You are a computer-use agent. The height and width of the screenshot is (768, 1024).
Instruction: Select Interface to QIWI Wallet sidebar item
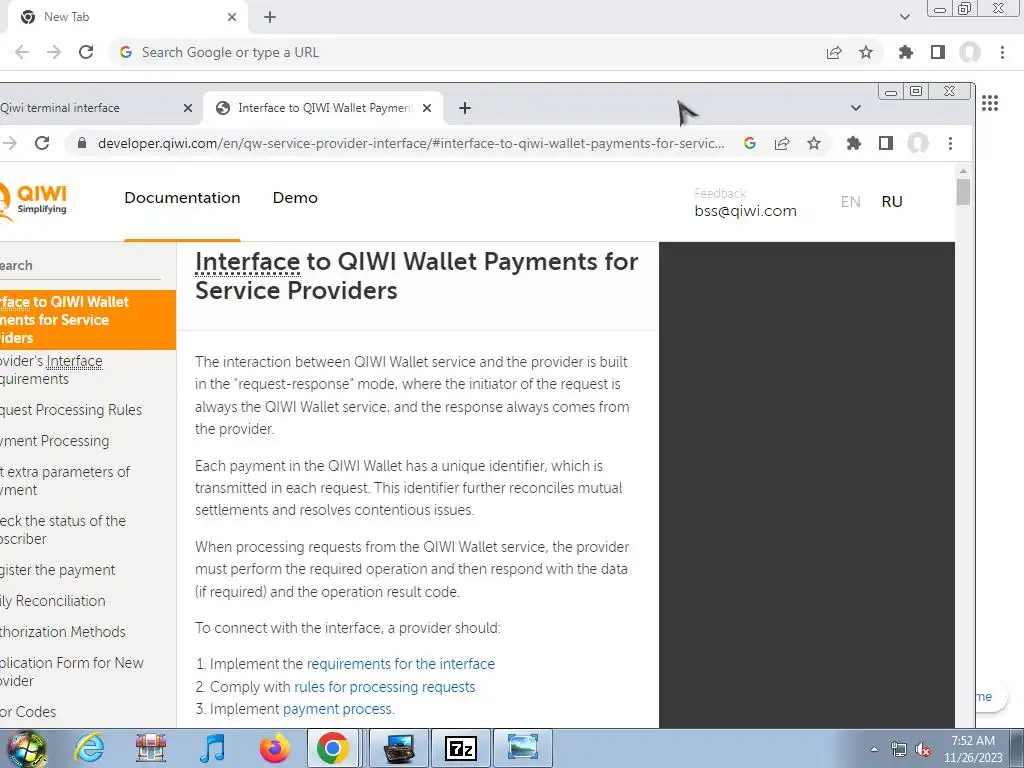click(88, 320)
